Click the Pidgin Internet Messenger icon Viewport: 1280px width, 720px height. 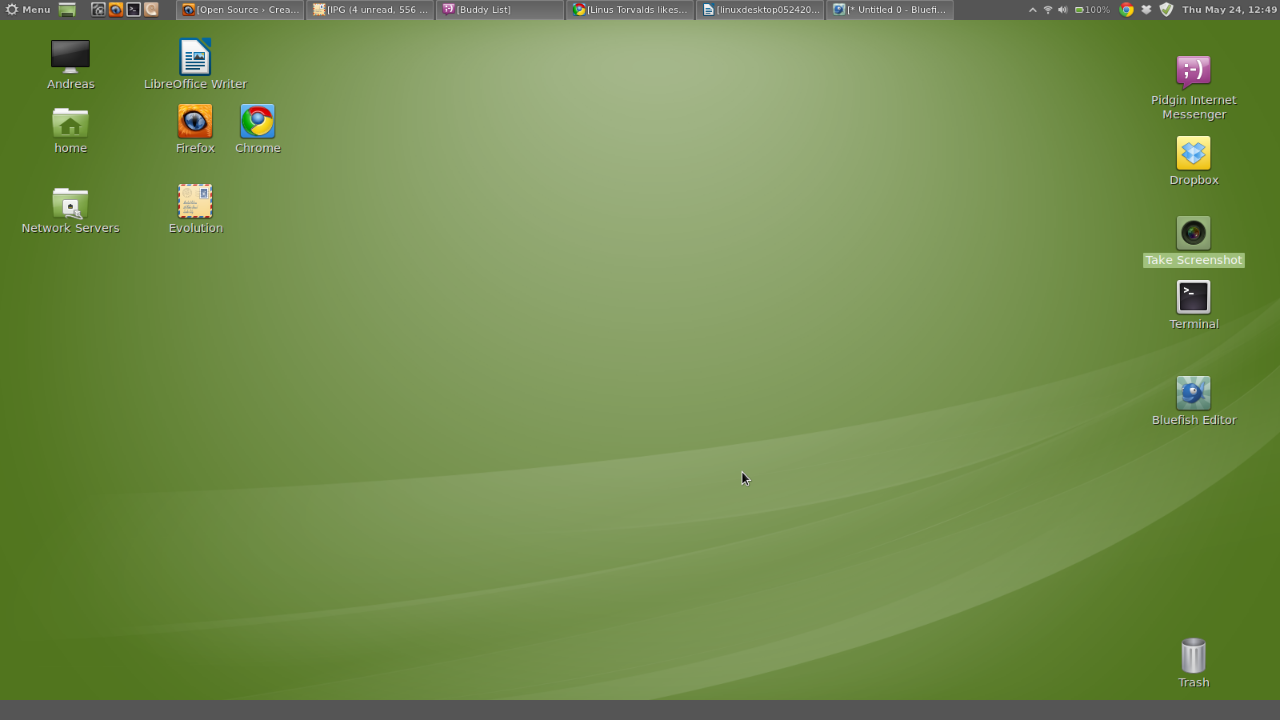(x=1193, y=73)
